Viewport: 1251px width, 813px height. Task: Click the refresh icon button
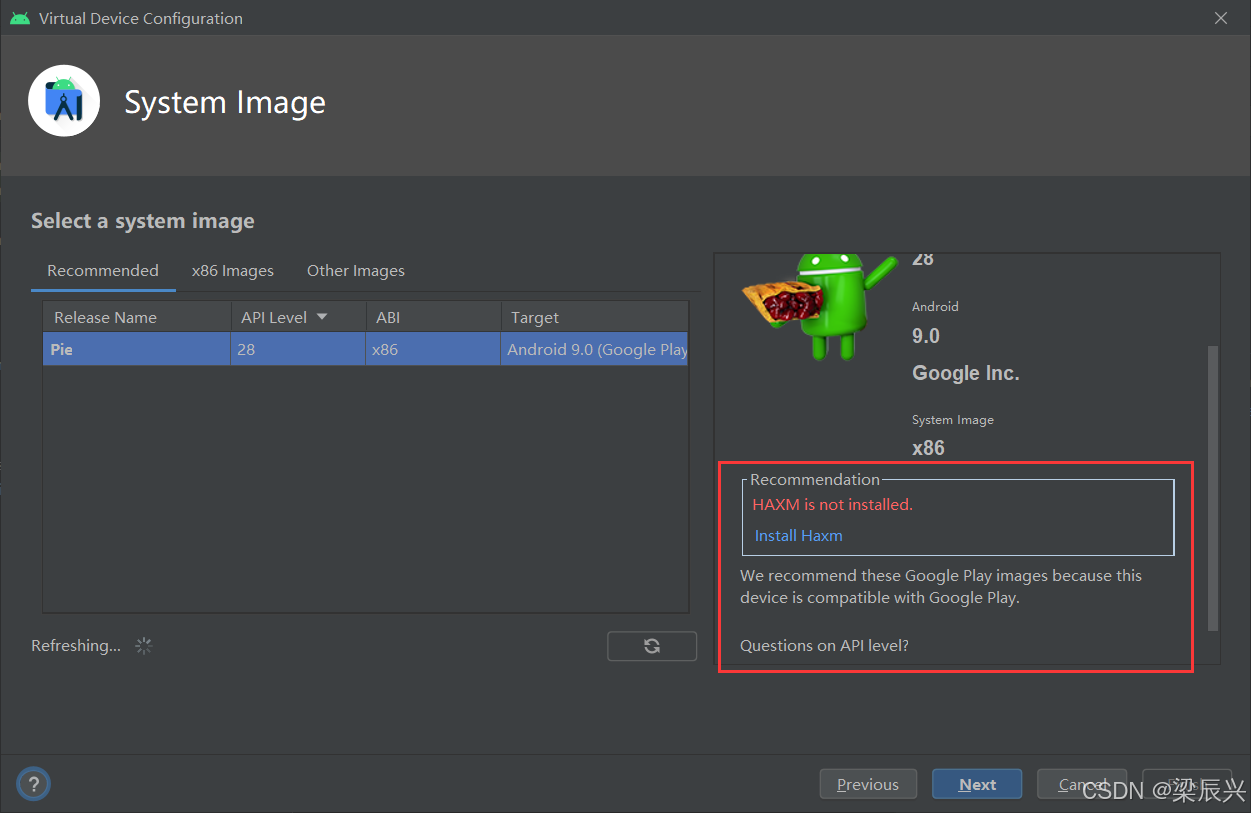652,646
